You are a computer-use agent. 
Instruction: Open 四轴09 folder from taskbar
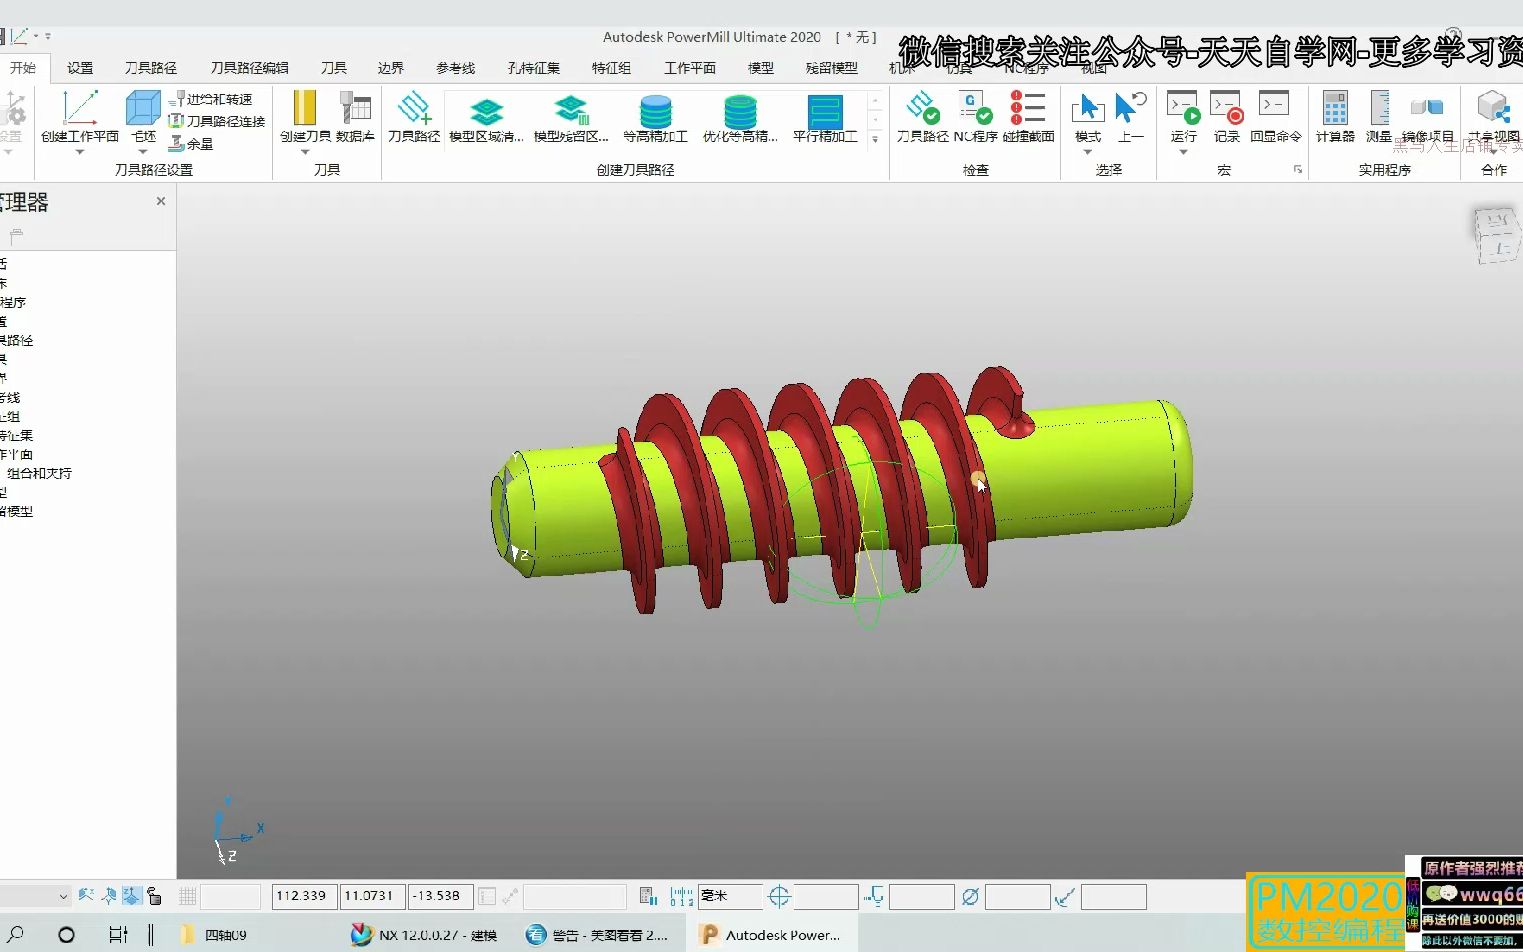click(214, 935)
